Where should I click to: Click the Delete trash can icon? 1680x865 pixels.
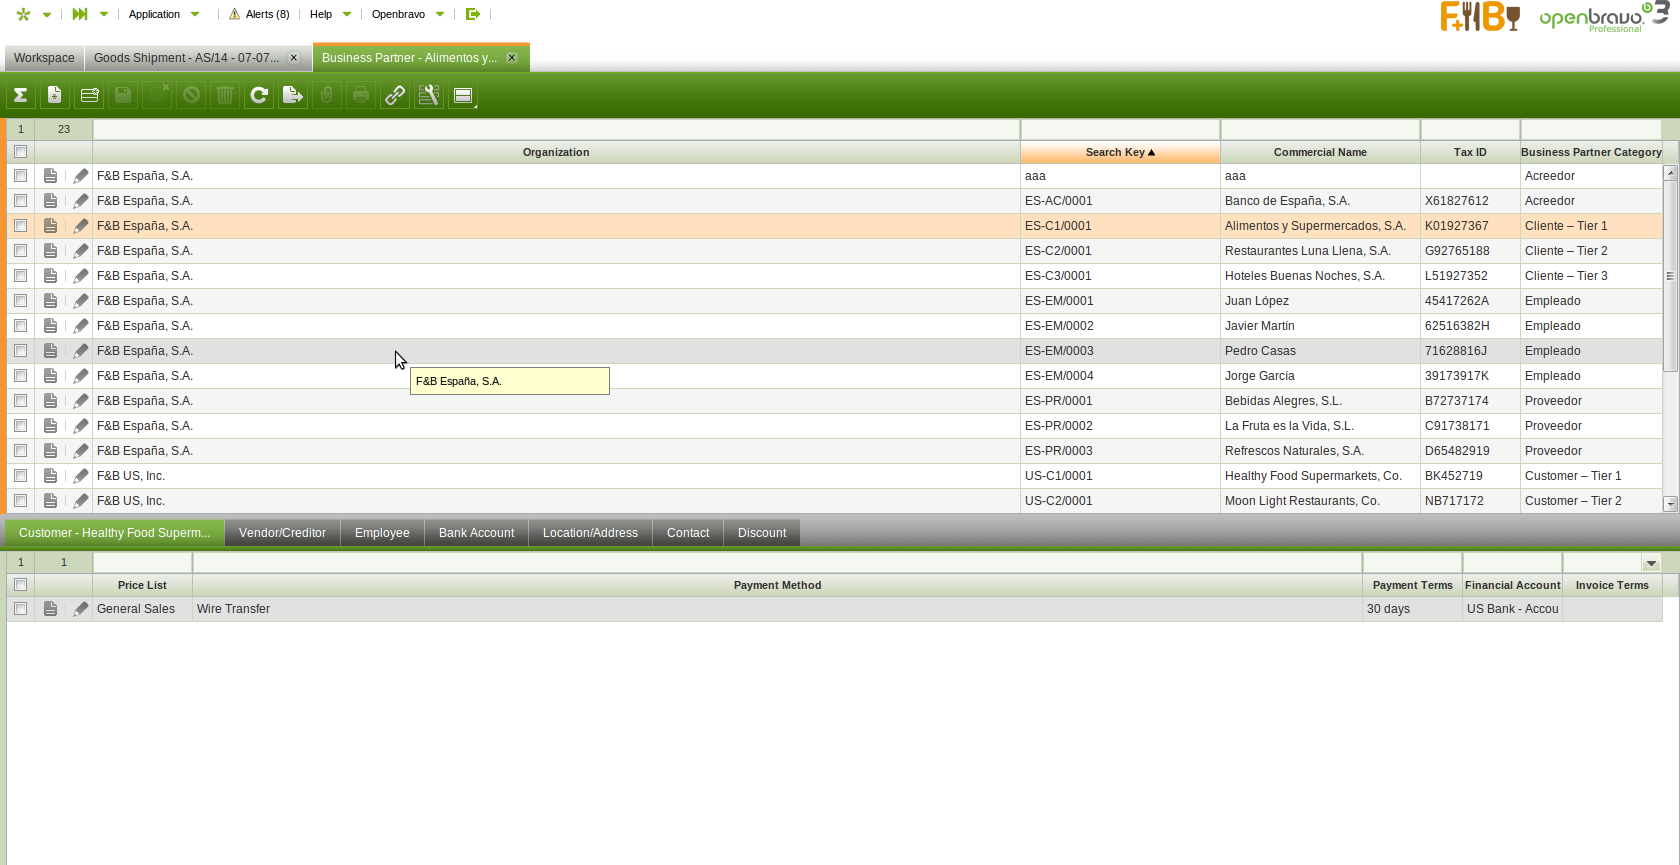(225, 95)
